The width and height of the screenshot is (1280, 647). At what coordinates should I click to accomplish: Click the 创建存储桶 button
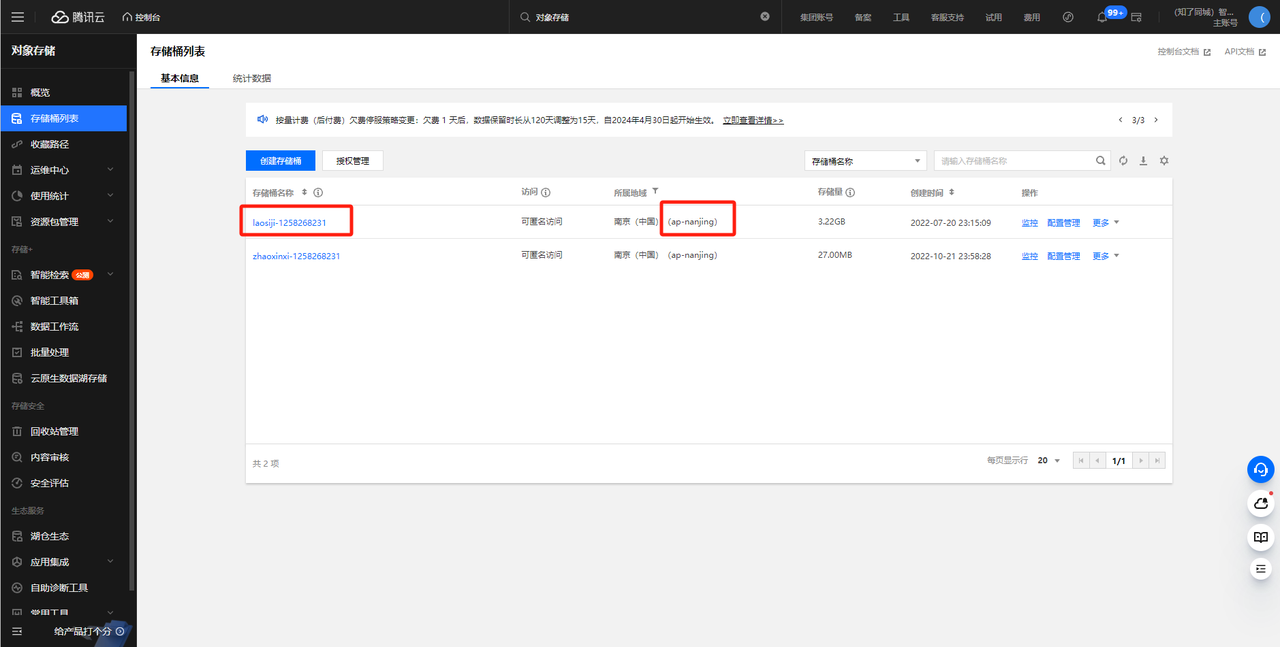(280, 160)
